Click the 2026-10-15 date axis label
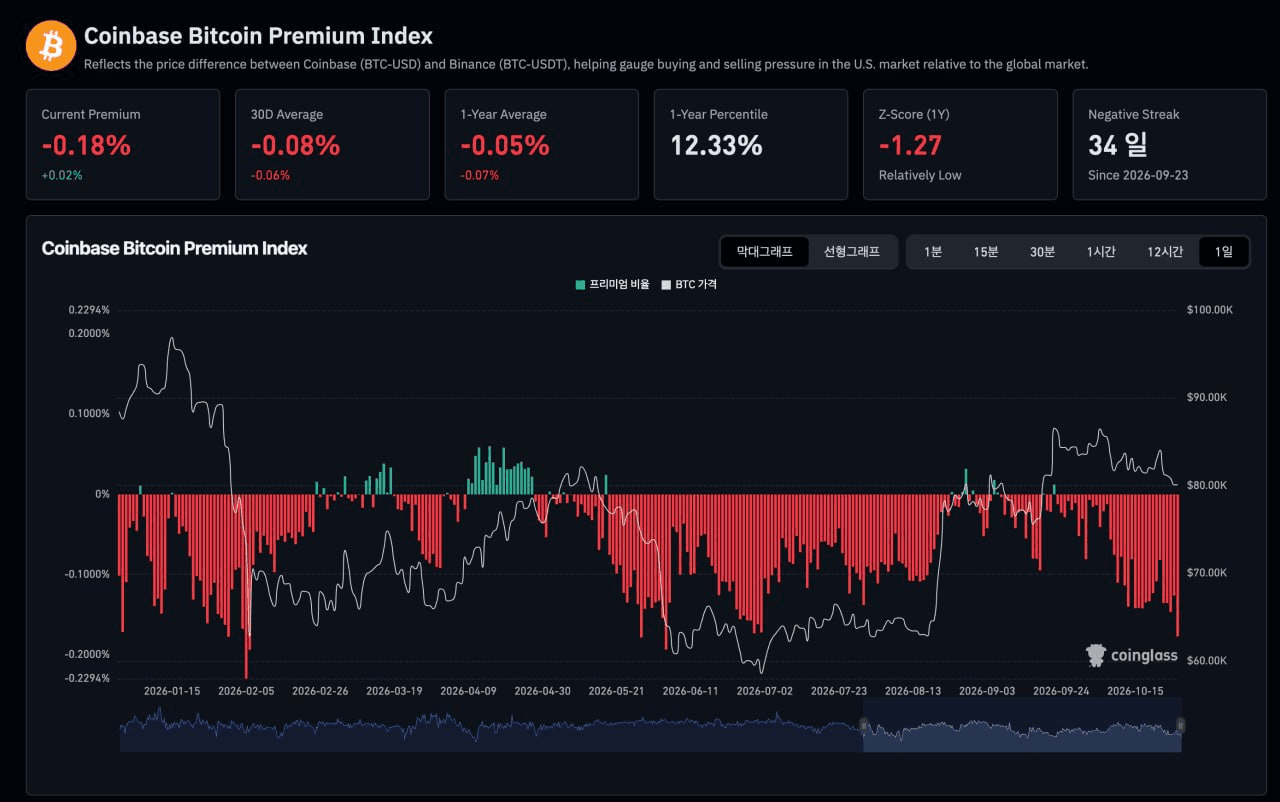Viewport: 1280px width, 802px height. 1135,691
